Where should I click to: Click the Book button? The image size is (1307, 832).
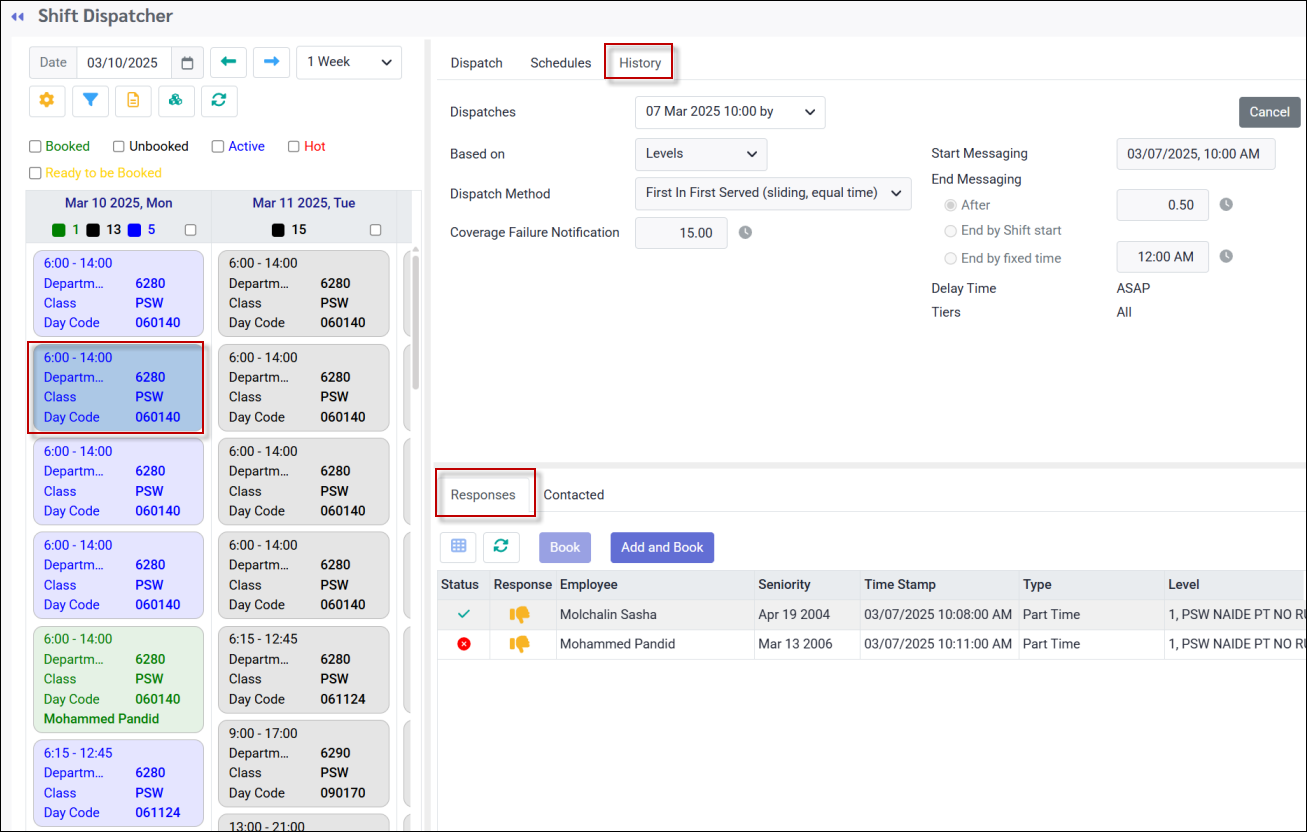point(565,547)
